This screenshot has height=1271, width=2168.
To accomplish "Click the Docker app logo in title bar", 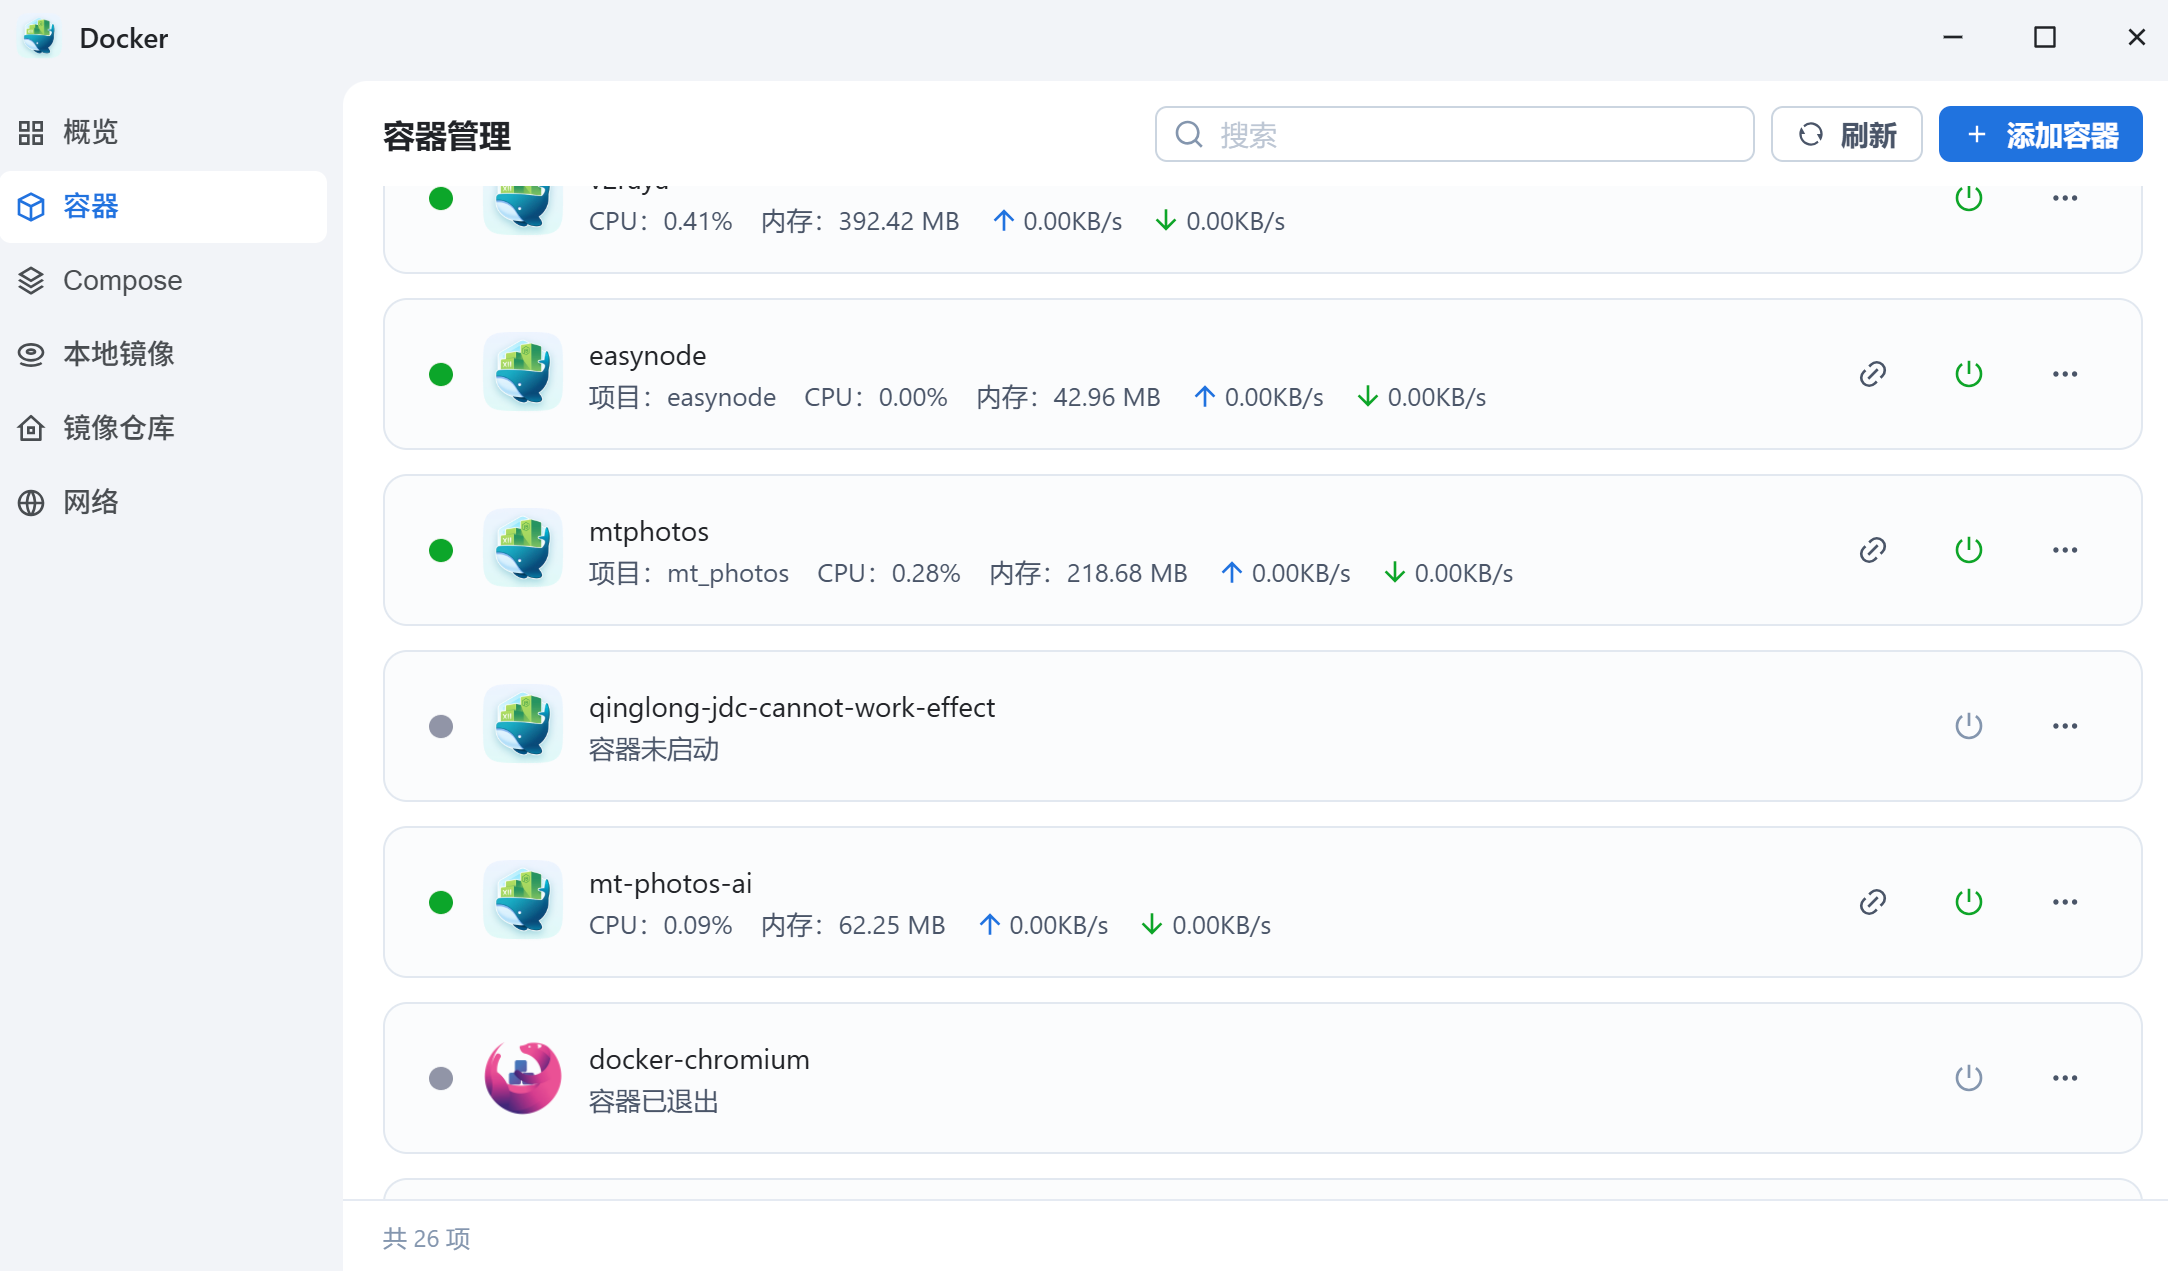I will coord(41,37).
